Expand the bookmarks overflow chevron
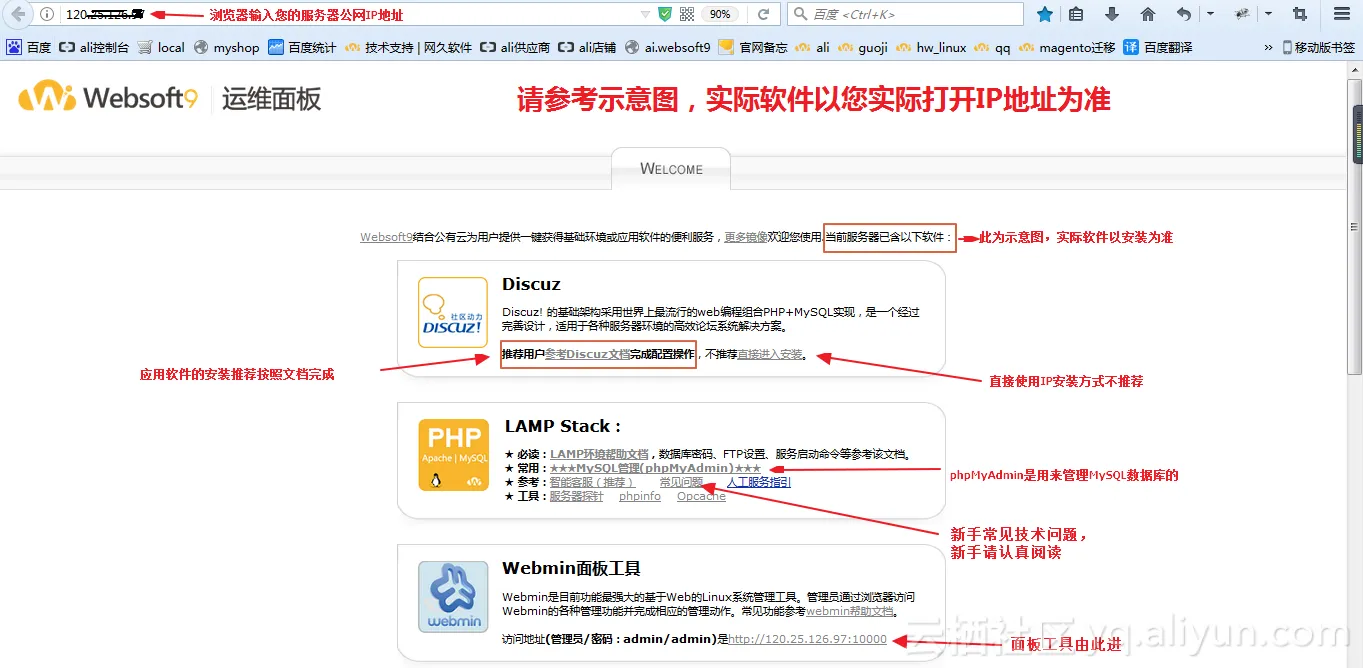The image size is (1363, 668). [x=1269, y=47]
